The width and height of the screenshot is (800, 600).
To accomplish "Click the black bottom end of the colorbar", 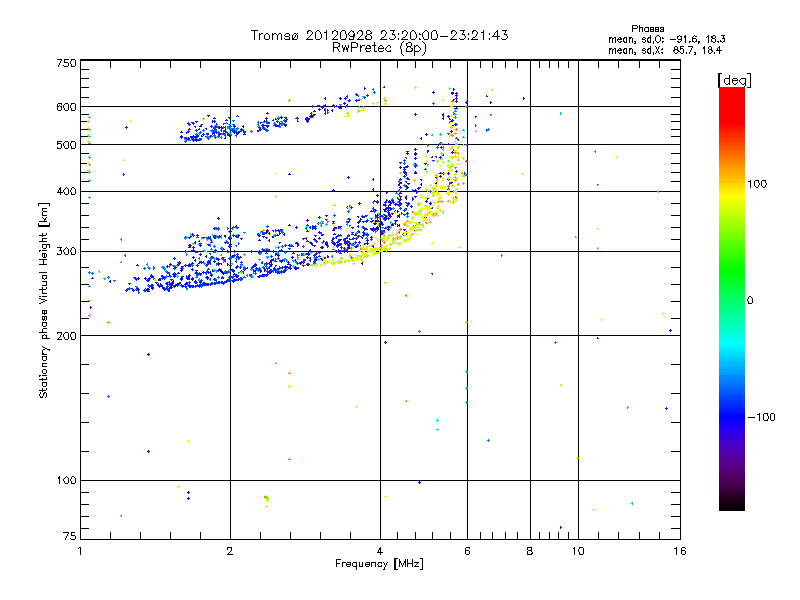I will 732,503.
